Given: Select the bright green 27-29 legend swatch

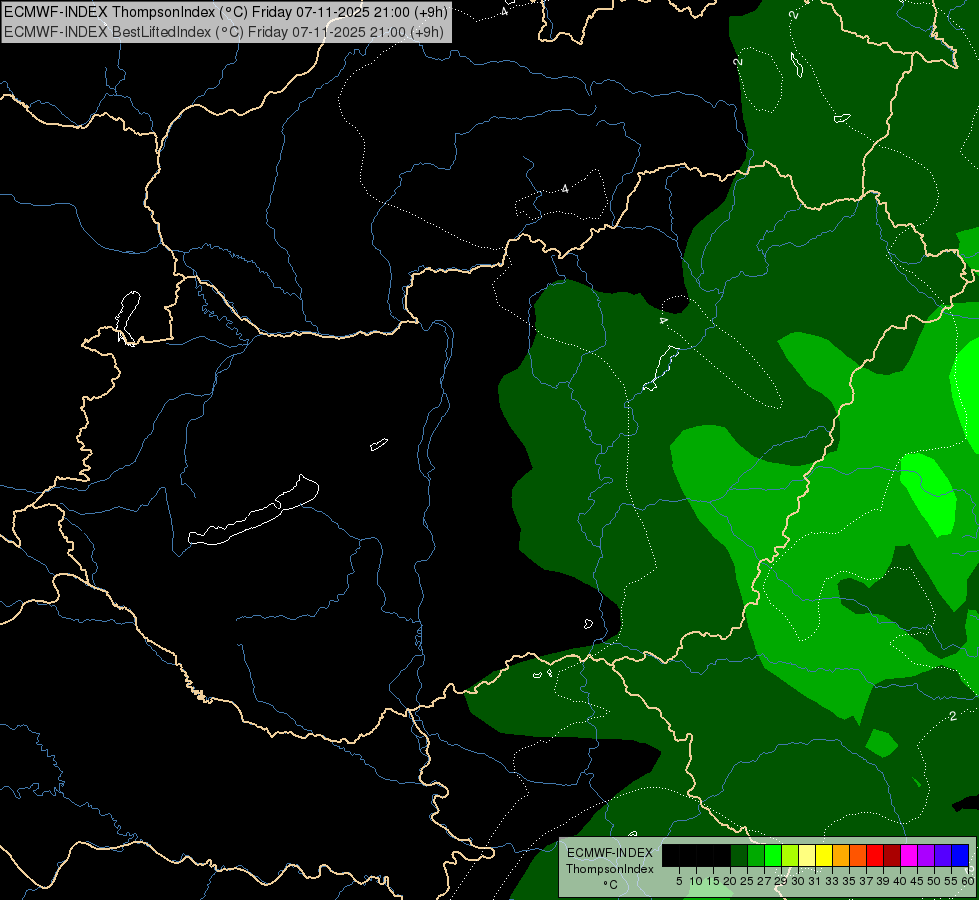Looking at the screenshot, I should point(773,855).
